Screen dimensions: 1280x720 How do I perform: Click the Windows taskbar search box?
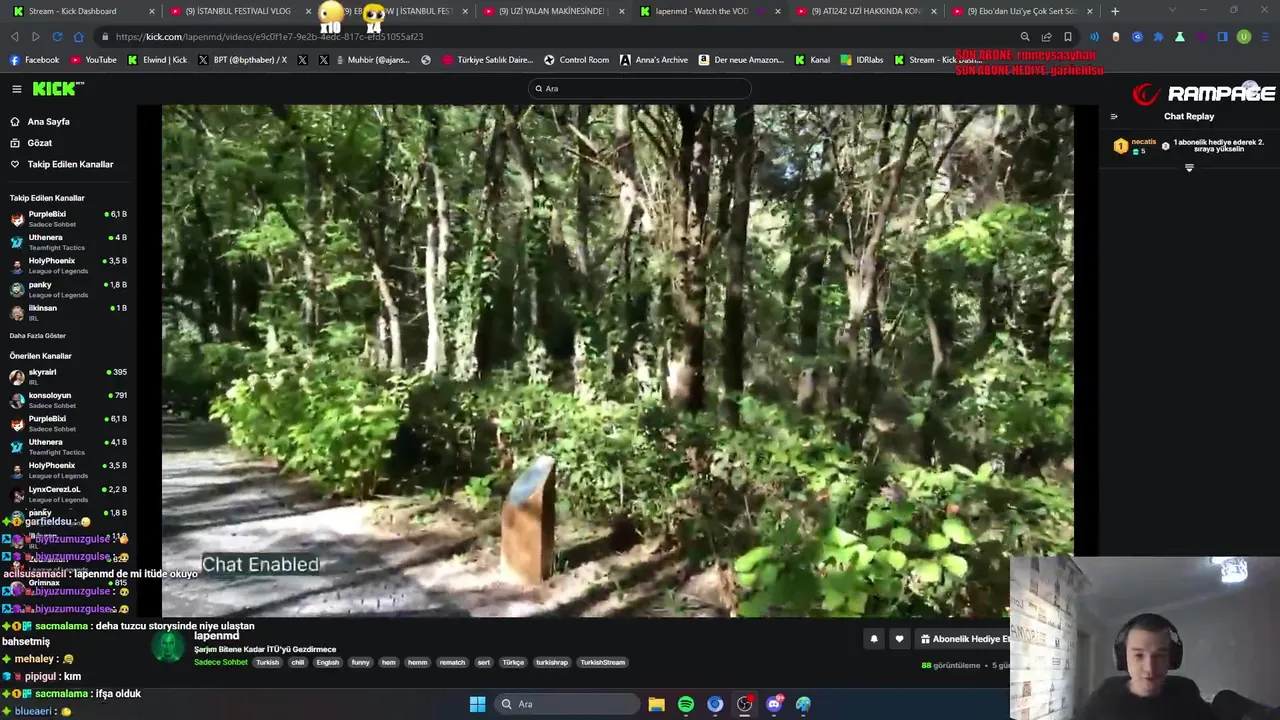(x=567, y=704)
